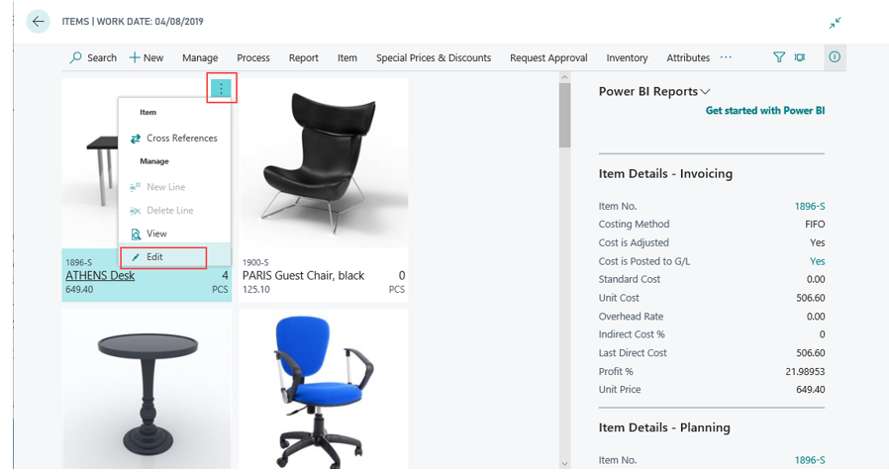Click the 125.10 price on PARIS chair
Image resolution: width=889 pixels, height=476 pixels.
point(256,290)
